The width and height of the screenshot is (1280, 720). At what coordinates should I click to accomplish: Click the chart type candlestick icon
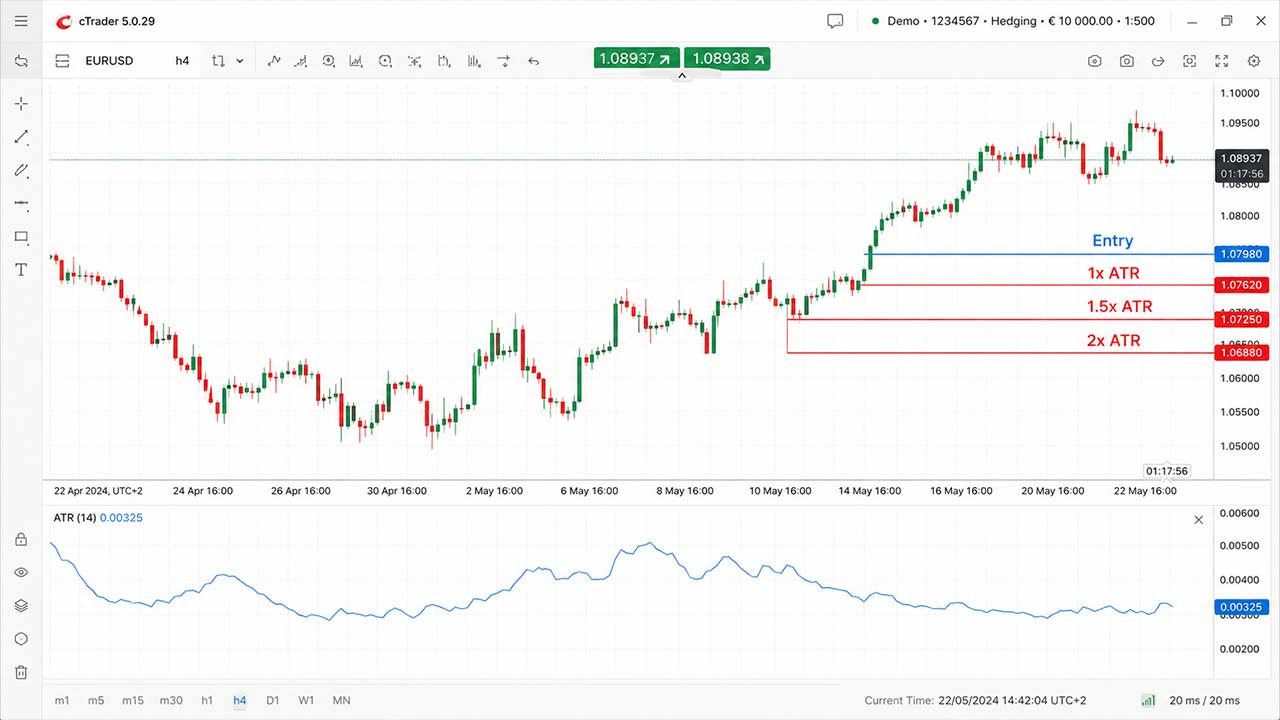(218, 61)
